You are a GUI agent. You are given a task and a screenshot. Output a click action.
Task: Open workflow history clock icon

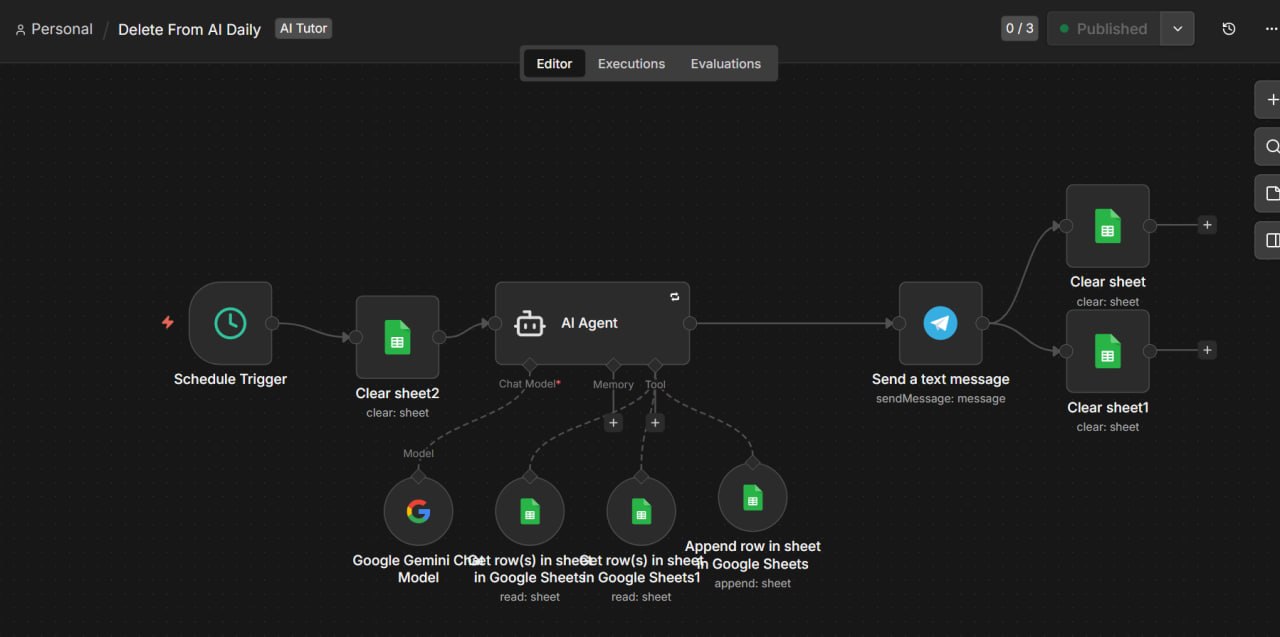click(x=1229, y=29)
